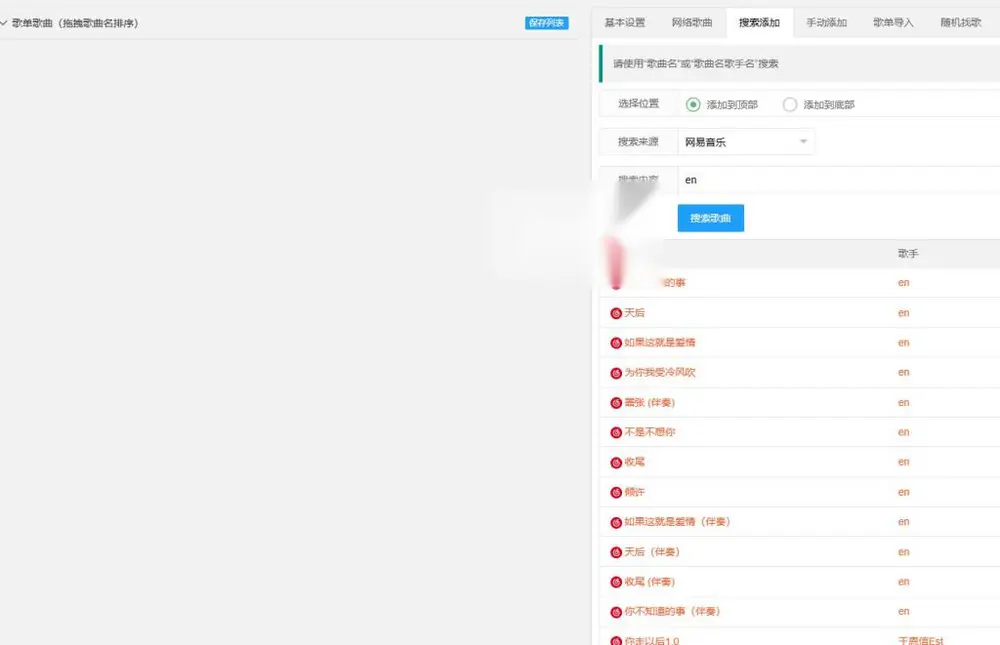Click NetEase icon beside 如果这就是爱情 song
The image size is (1000, 645).
click(x=616, y=343)
